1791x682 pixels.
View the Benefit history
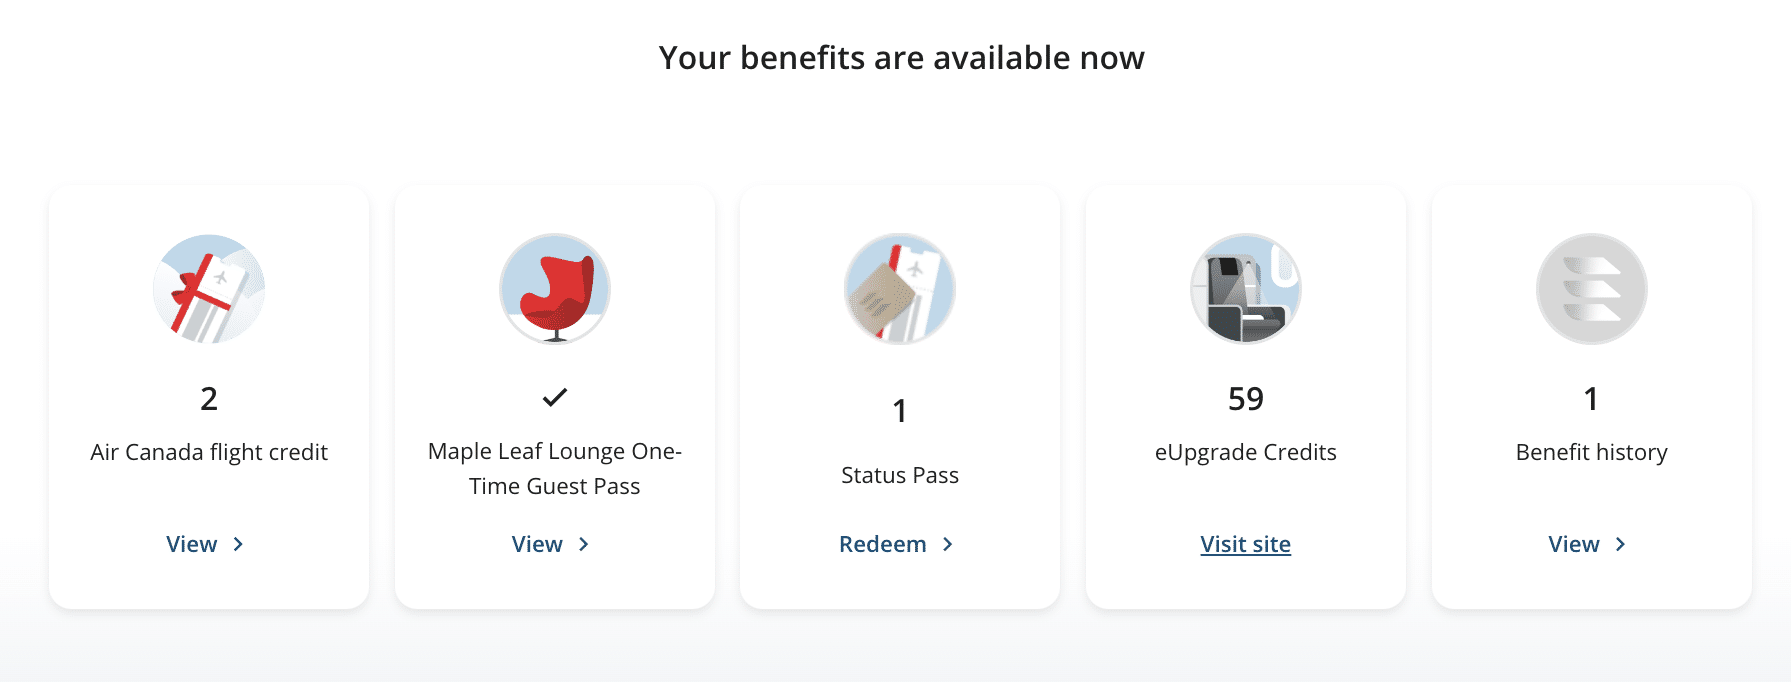tap(1574, 544)
